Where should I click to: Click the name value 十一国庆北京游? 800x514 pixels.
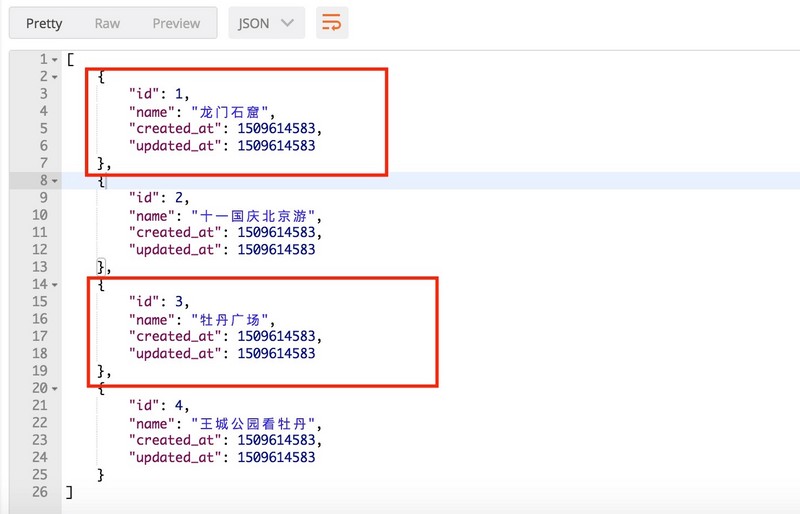click(x=254, y=216)
